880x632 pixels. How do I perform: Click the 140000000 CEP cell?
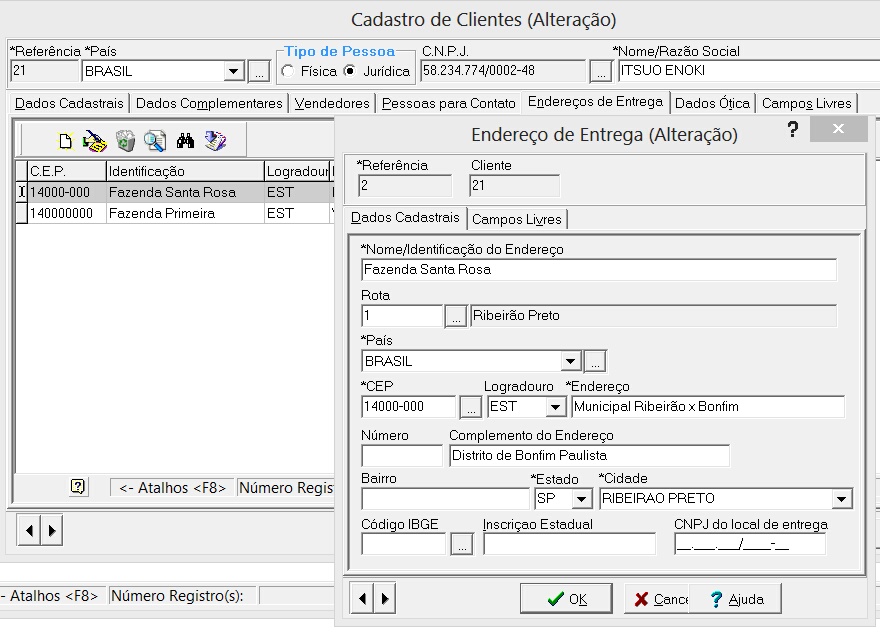pos(66,213)
